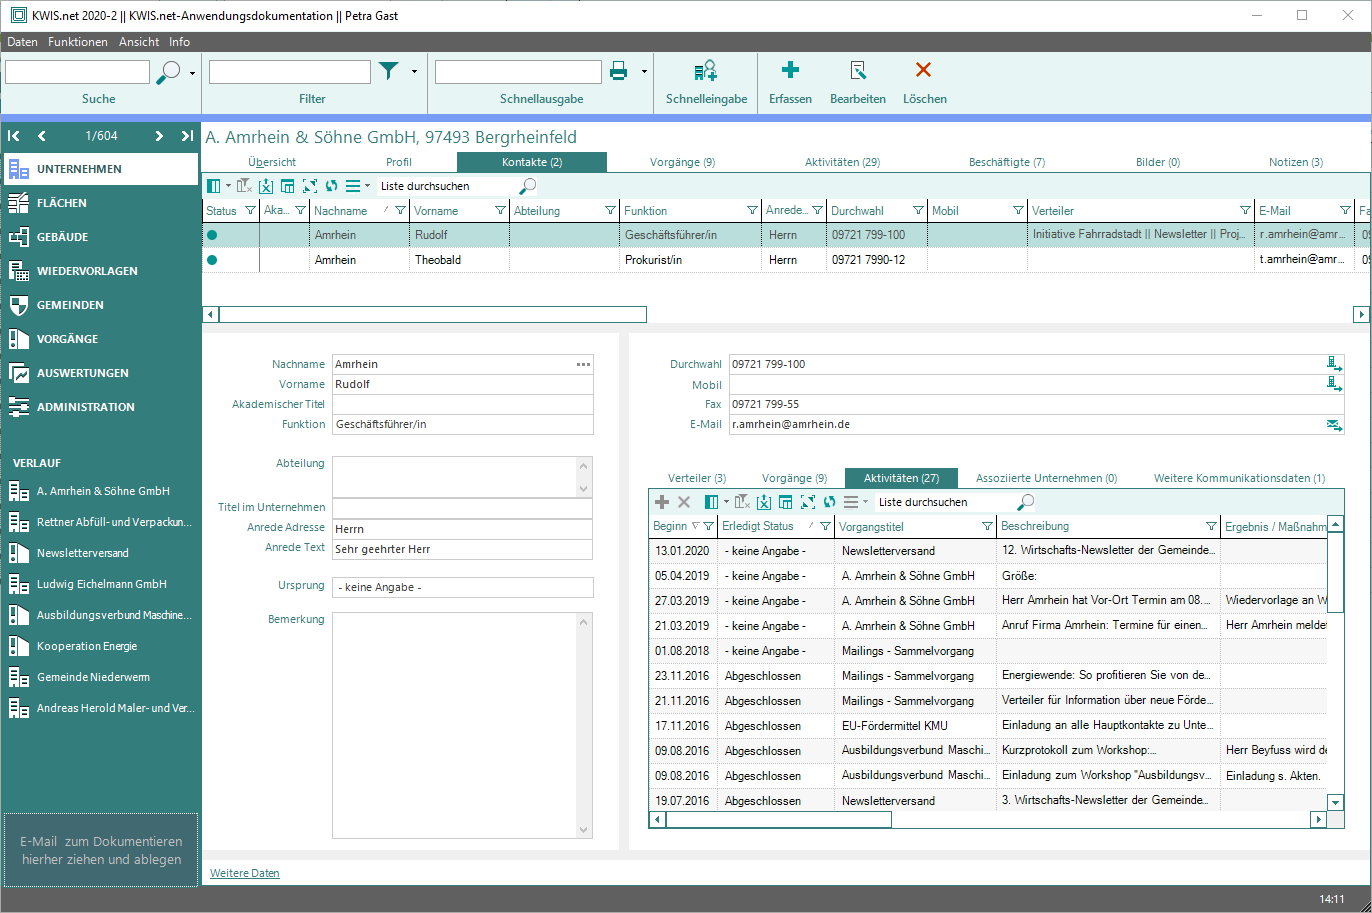Image resolution: width=1372 pixels, height=913 pixels.
Task: Select AUSWERTUNGEN in sidebar
Action: coord(100,373)
